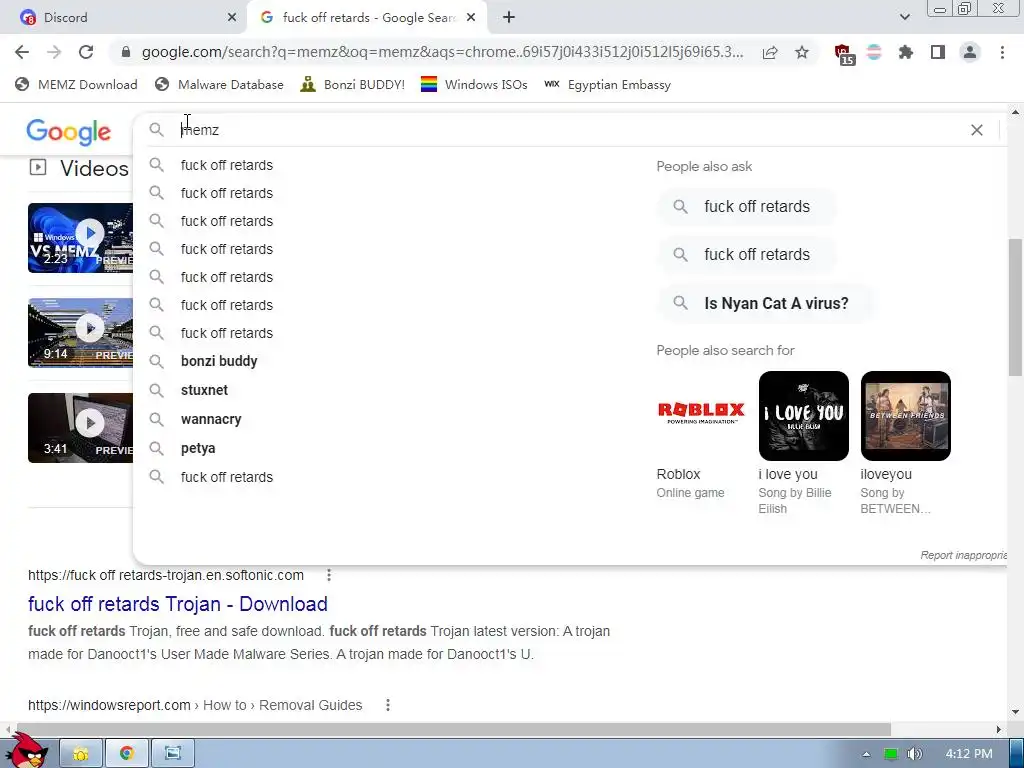
Task: Click the 4:12 PM clock
Action: pyautogui.click(x=969, y=754)
